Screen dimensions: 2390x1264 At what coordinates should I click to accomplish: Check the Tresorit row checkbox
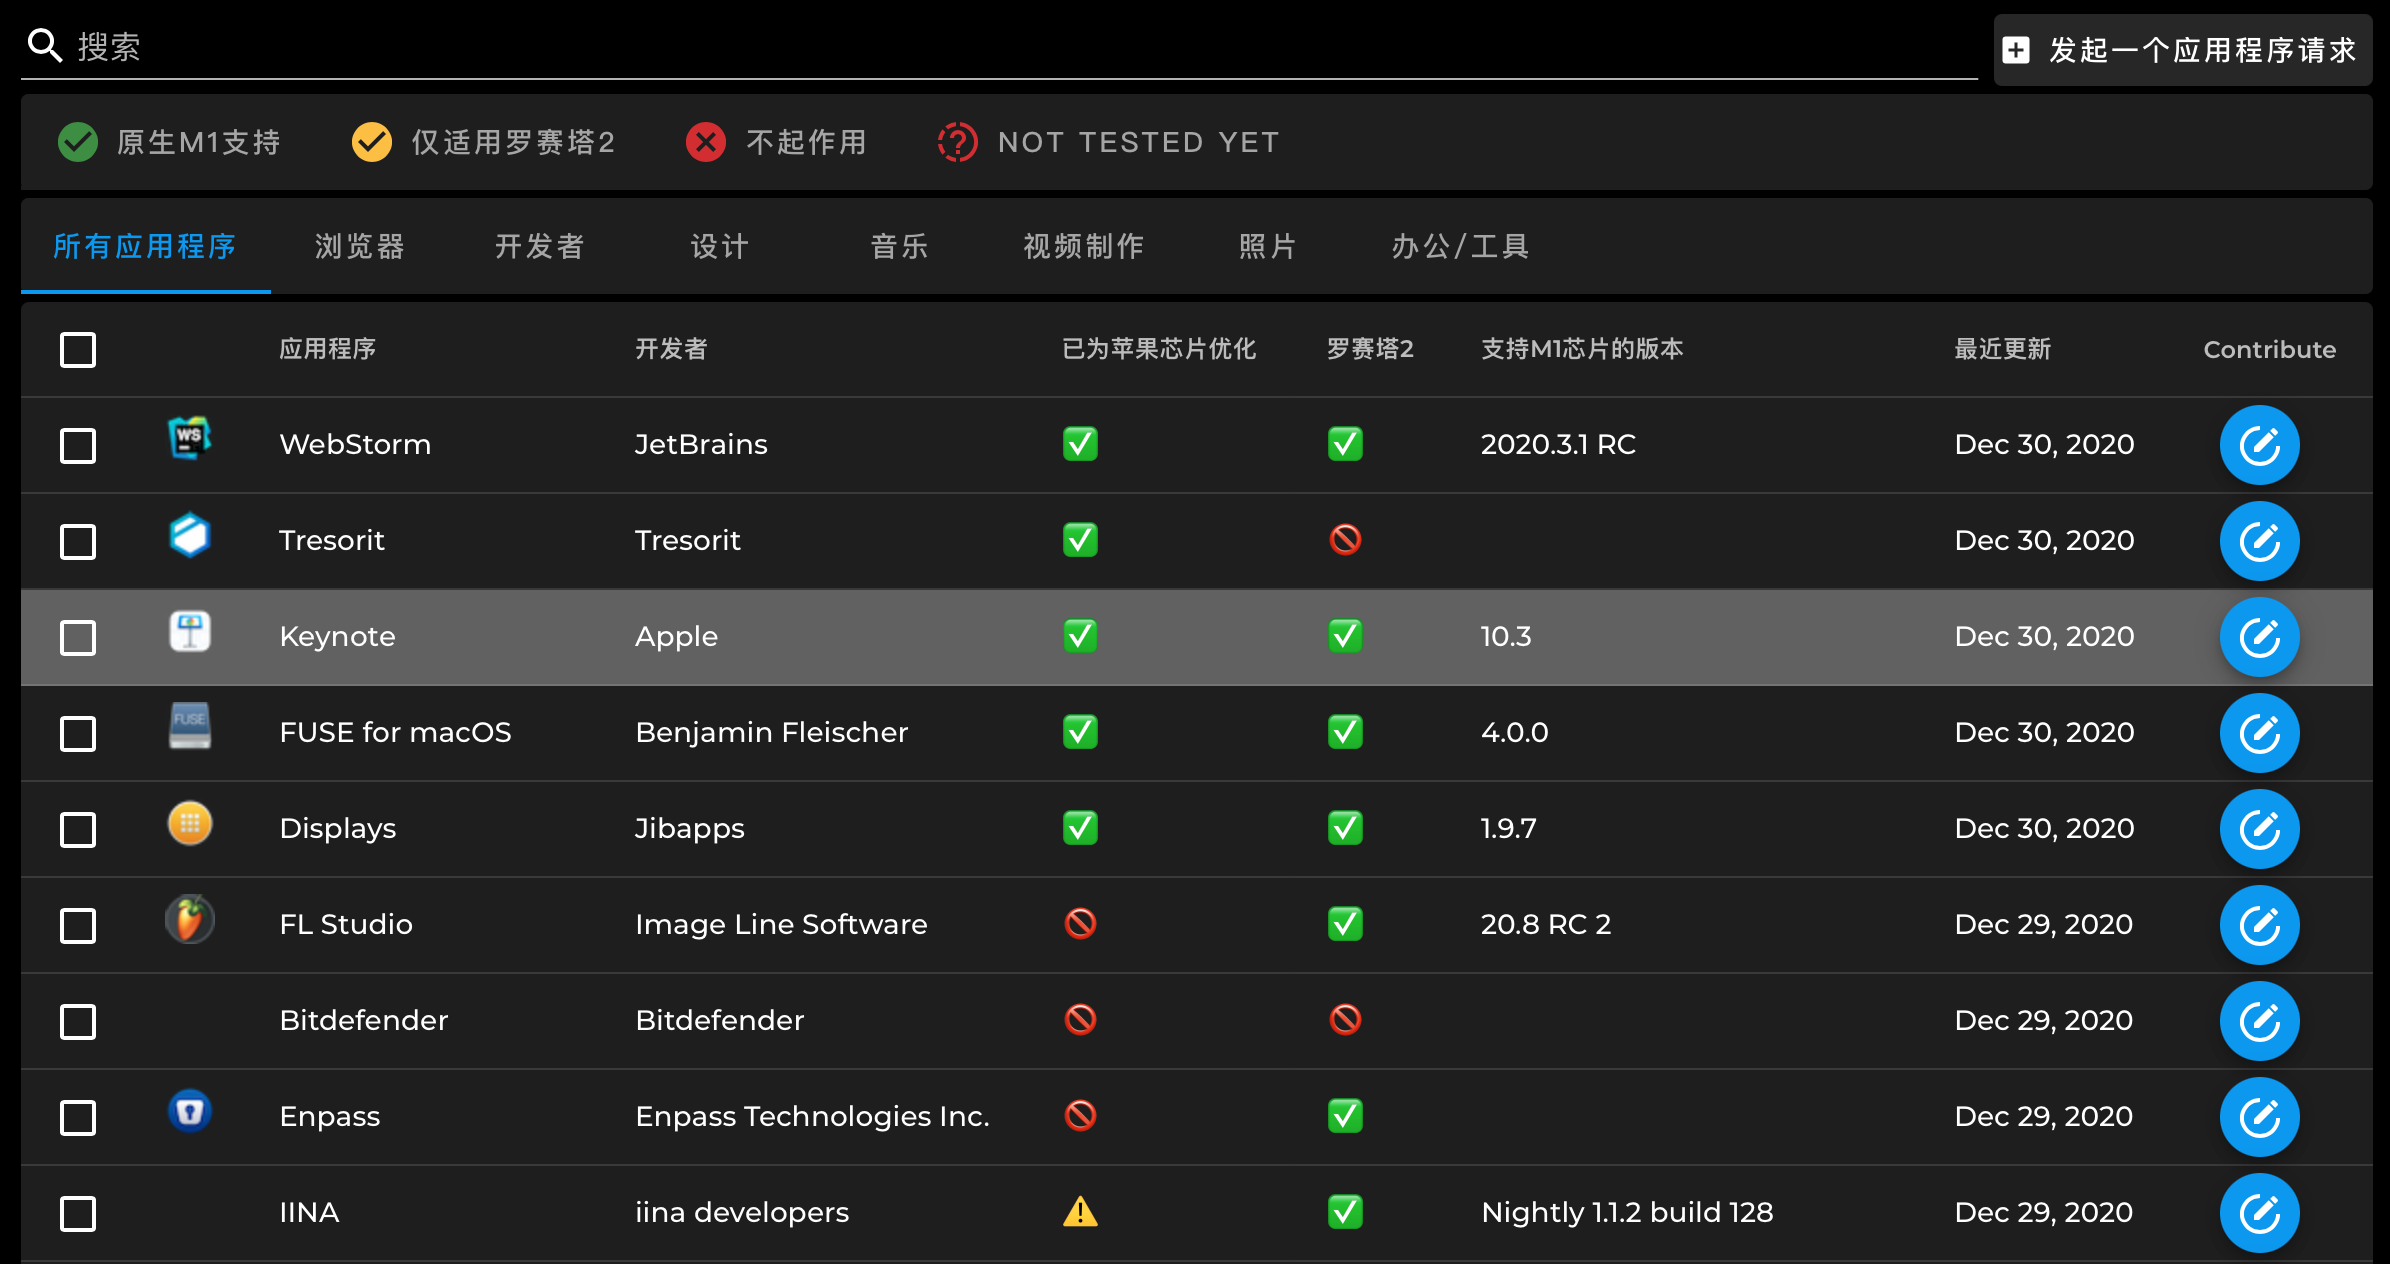[78, 541]
